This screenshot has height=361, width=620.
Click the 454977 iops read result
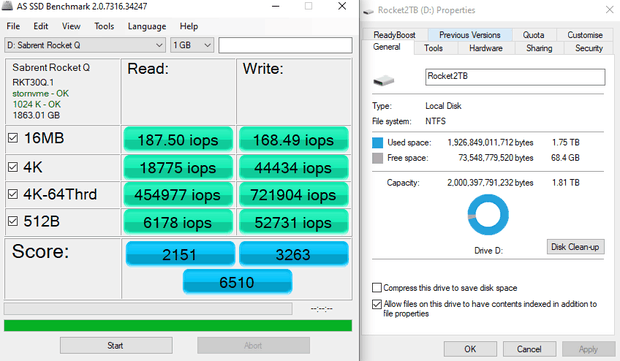(x=178, y=195)
